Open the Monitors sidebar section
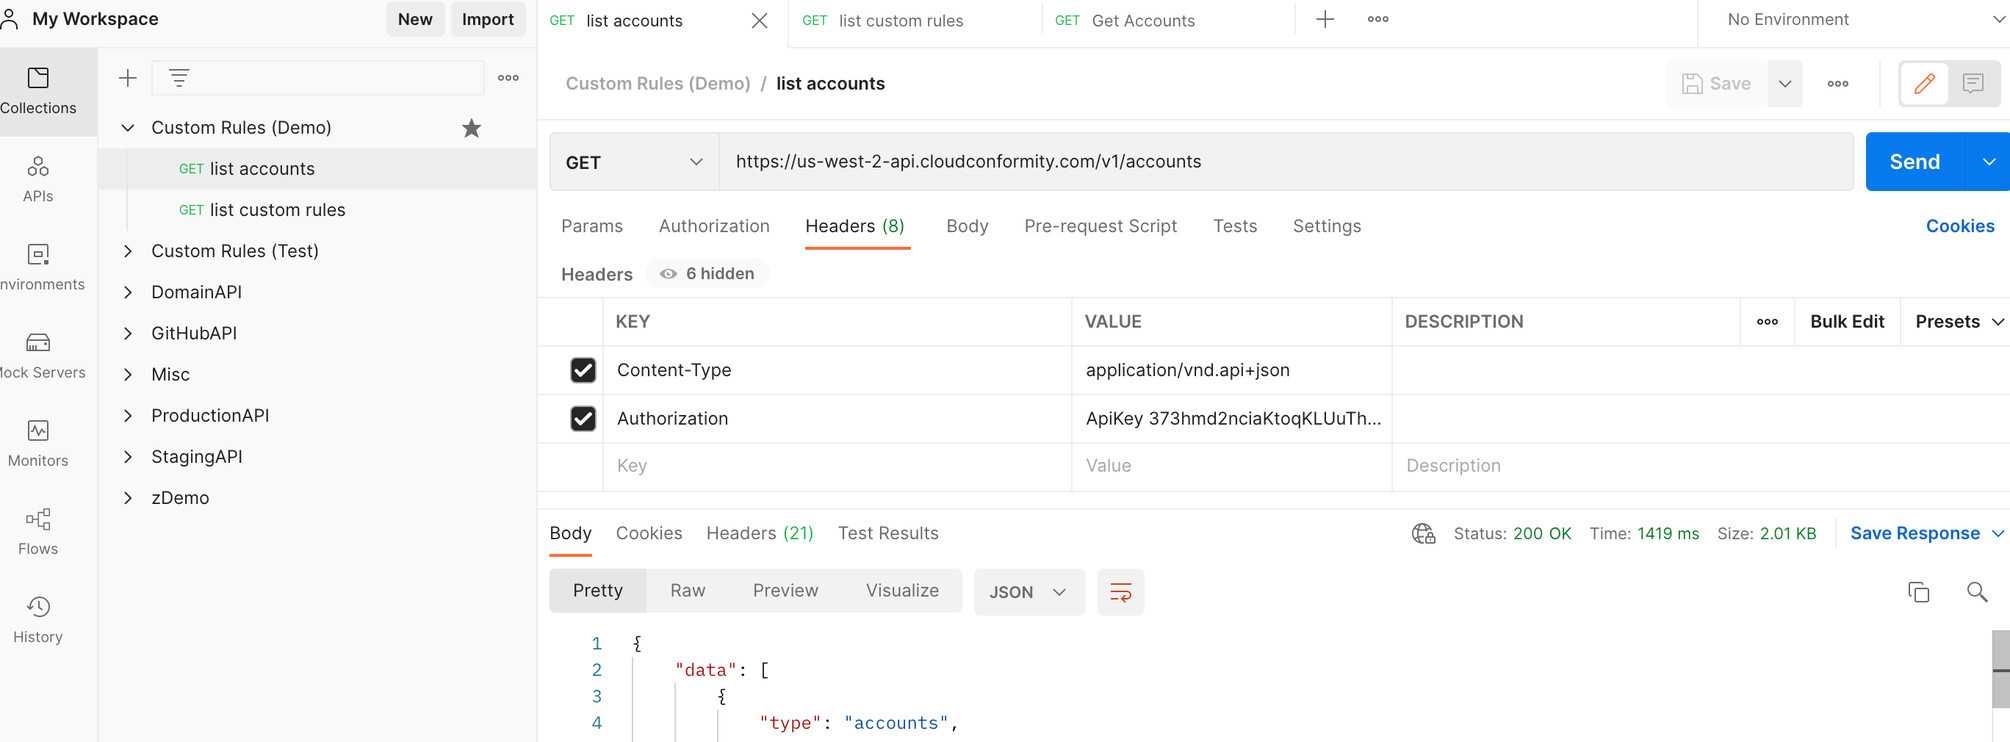 click(38, 443)
